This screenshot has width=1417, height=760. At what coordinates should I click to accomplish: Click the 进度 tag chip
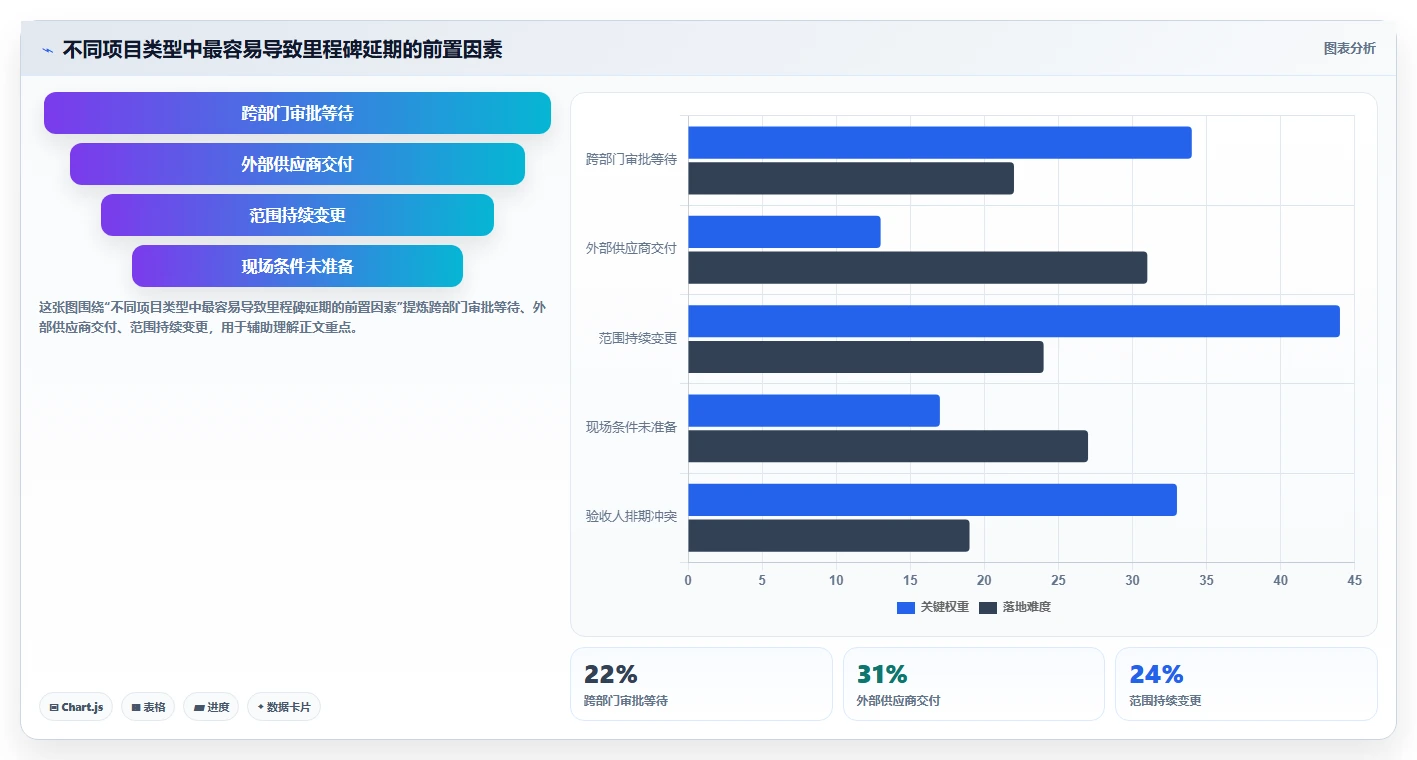[211, 707]
